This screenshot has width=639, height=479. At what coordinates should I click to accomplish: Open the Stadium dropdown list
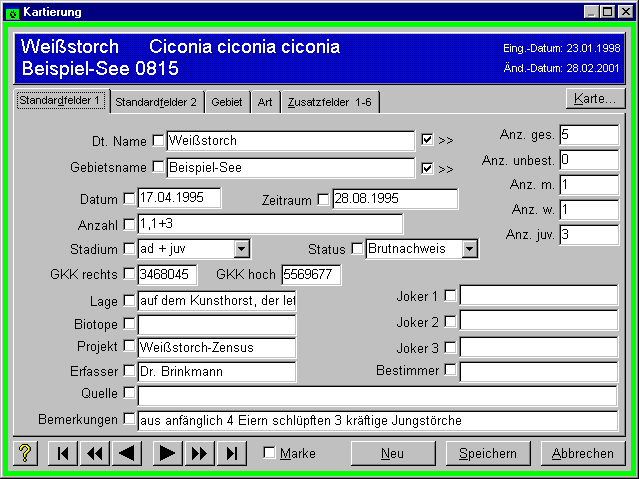coord(241,248)
